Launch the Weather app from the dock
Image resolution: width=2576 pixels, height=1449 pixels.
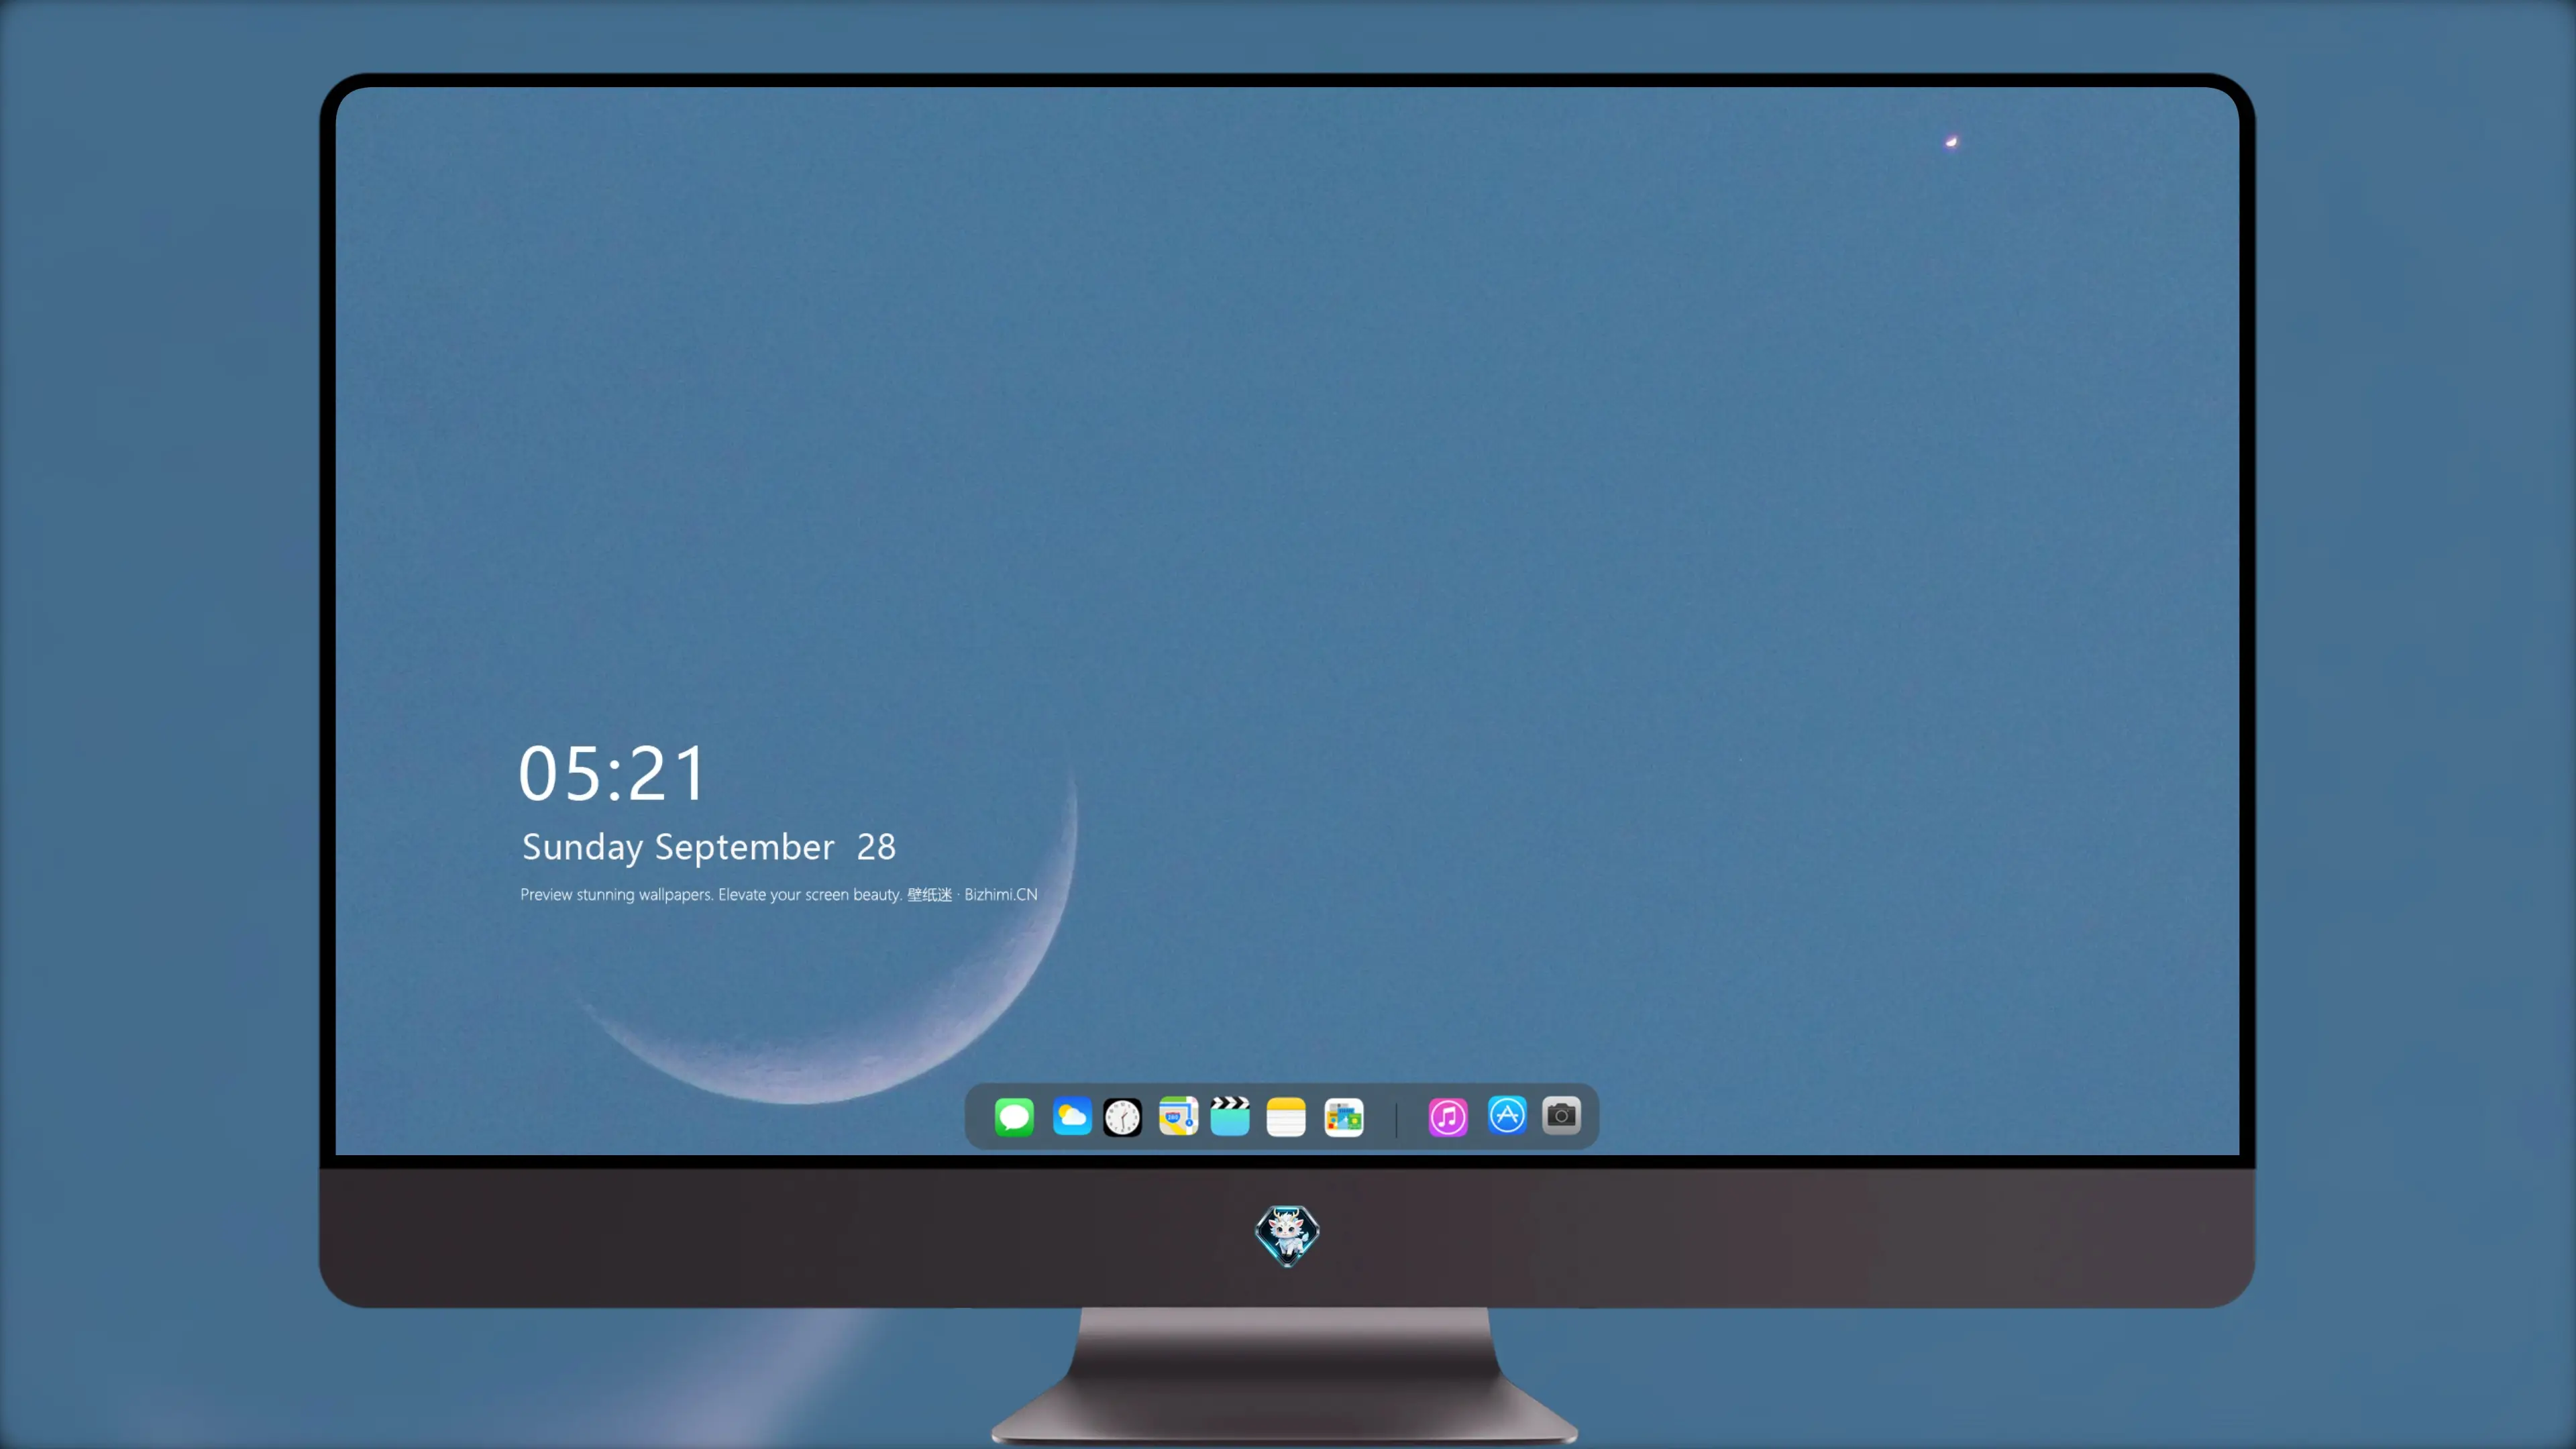(1072, 1116)
